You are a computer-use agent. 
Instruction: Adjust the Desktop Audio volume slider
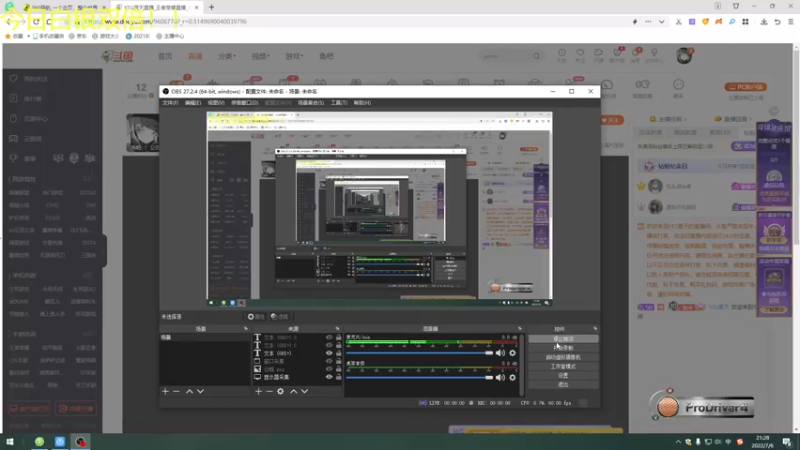coord(420,378)
